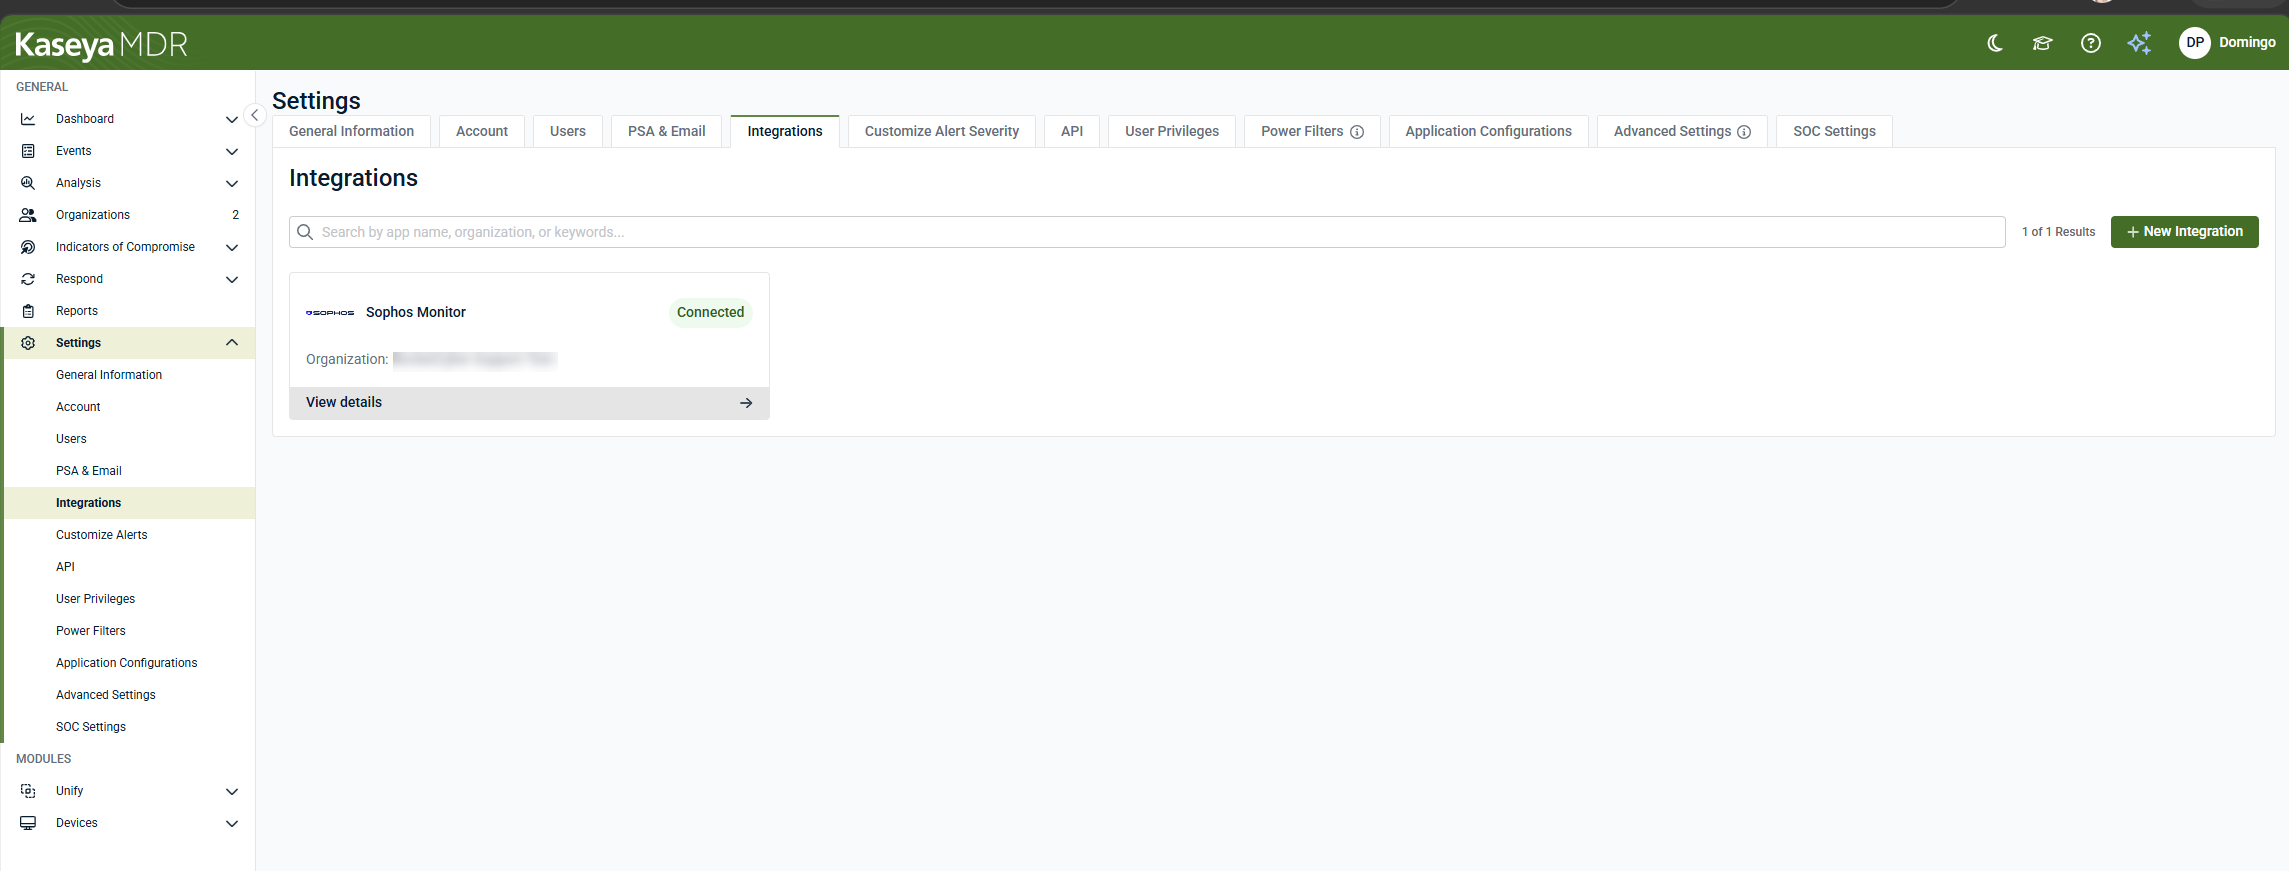Open the graduation cap training icon
This screenshot has height=871, width=2289.
coord(2042,43)
